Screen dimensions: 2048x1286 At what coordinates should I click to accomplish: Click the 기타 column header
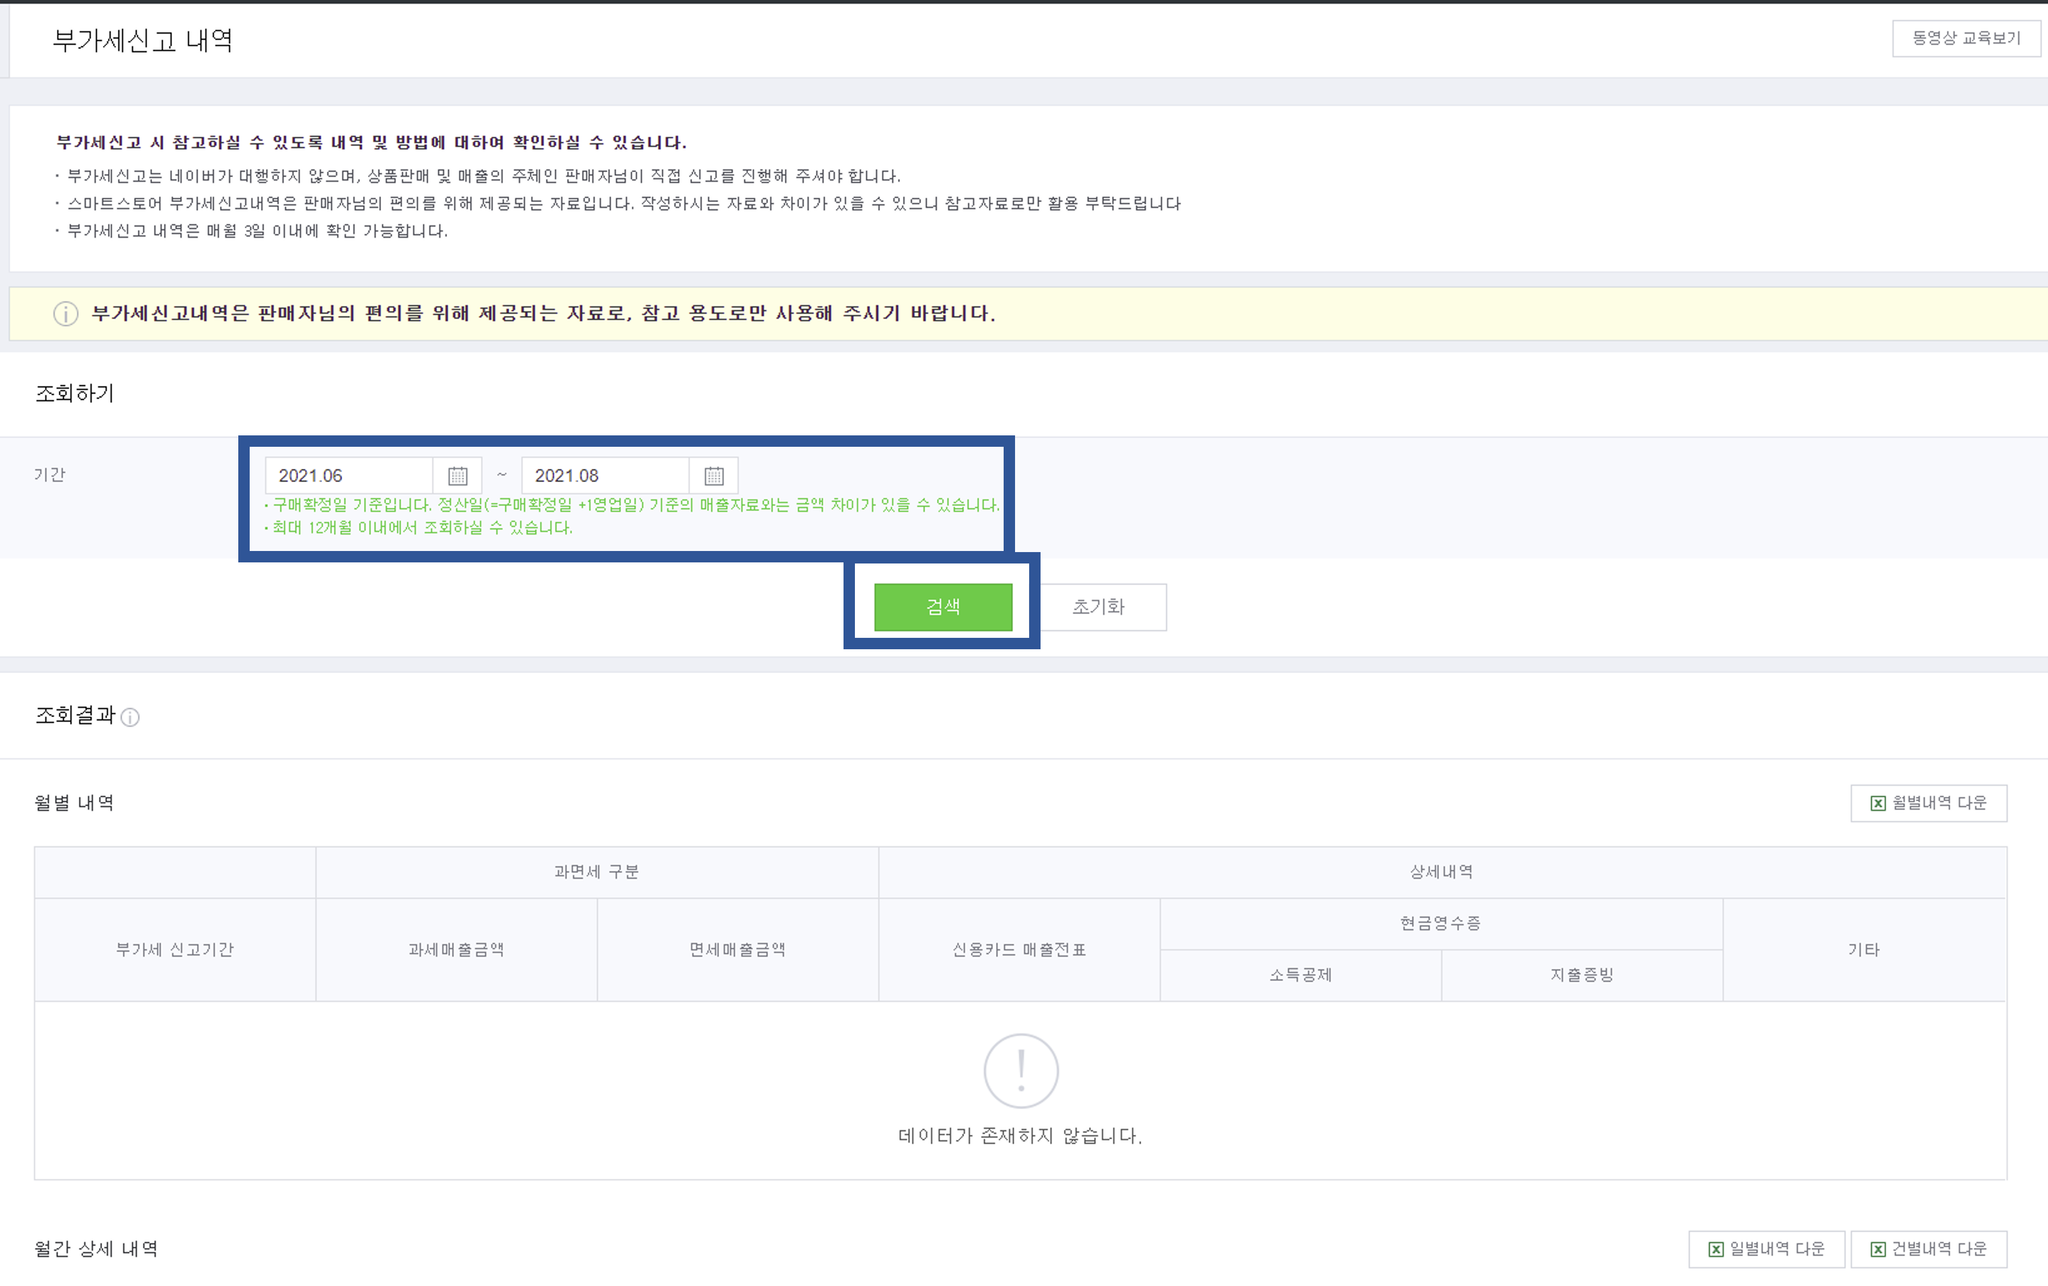(x=1864, y=950)
